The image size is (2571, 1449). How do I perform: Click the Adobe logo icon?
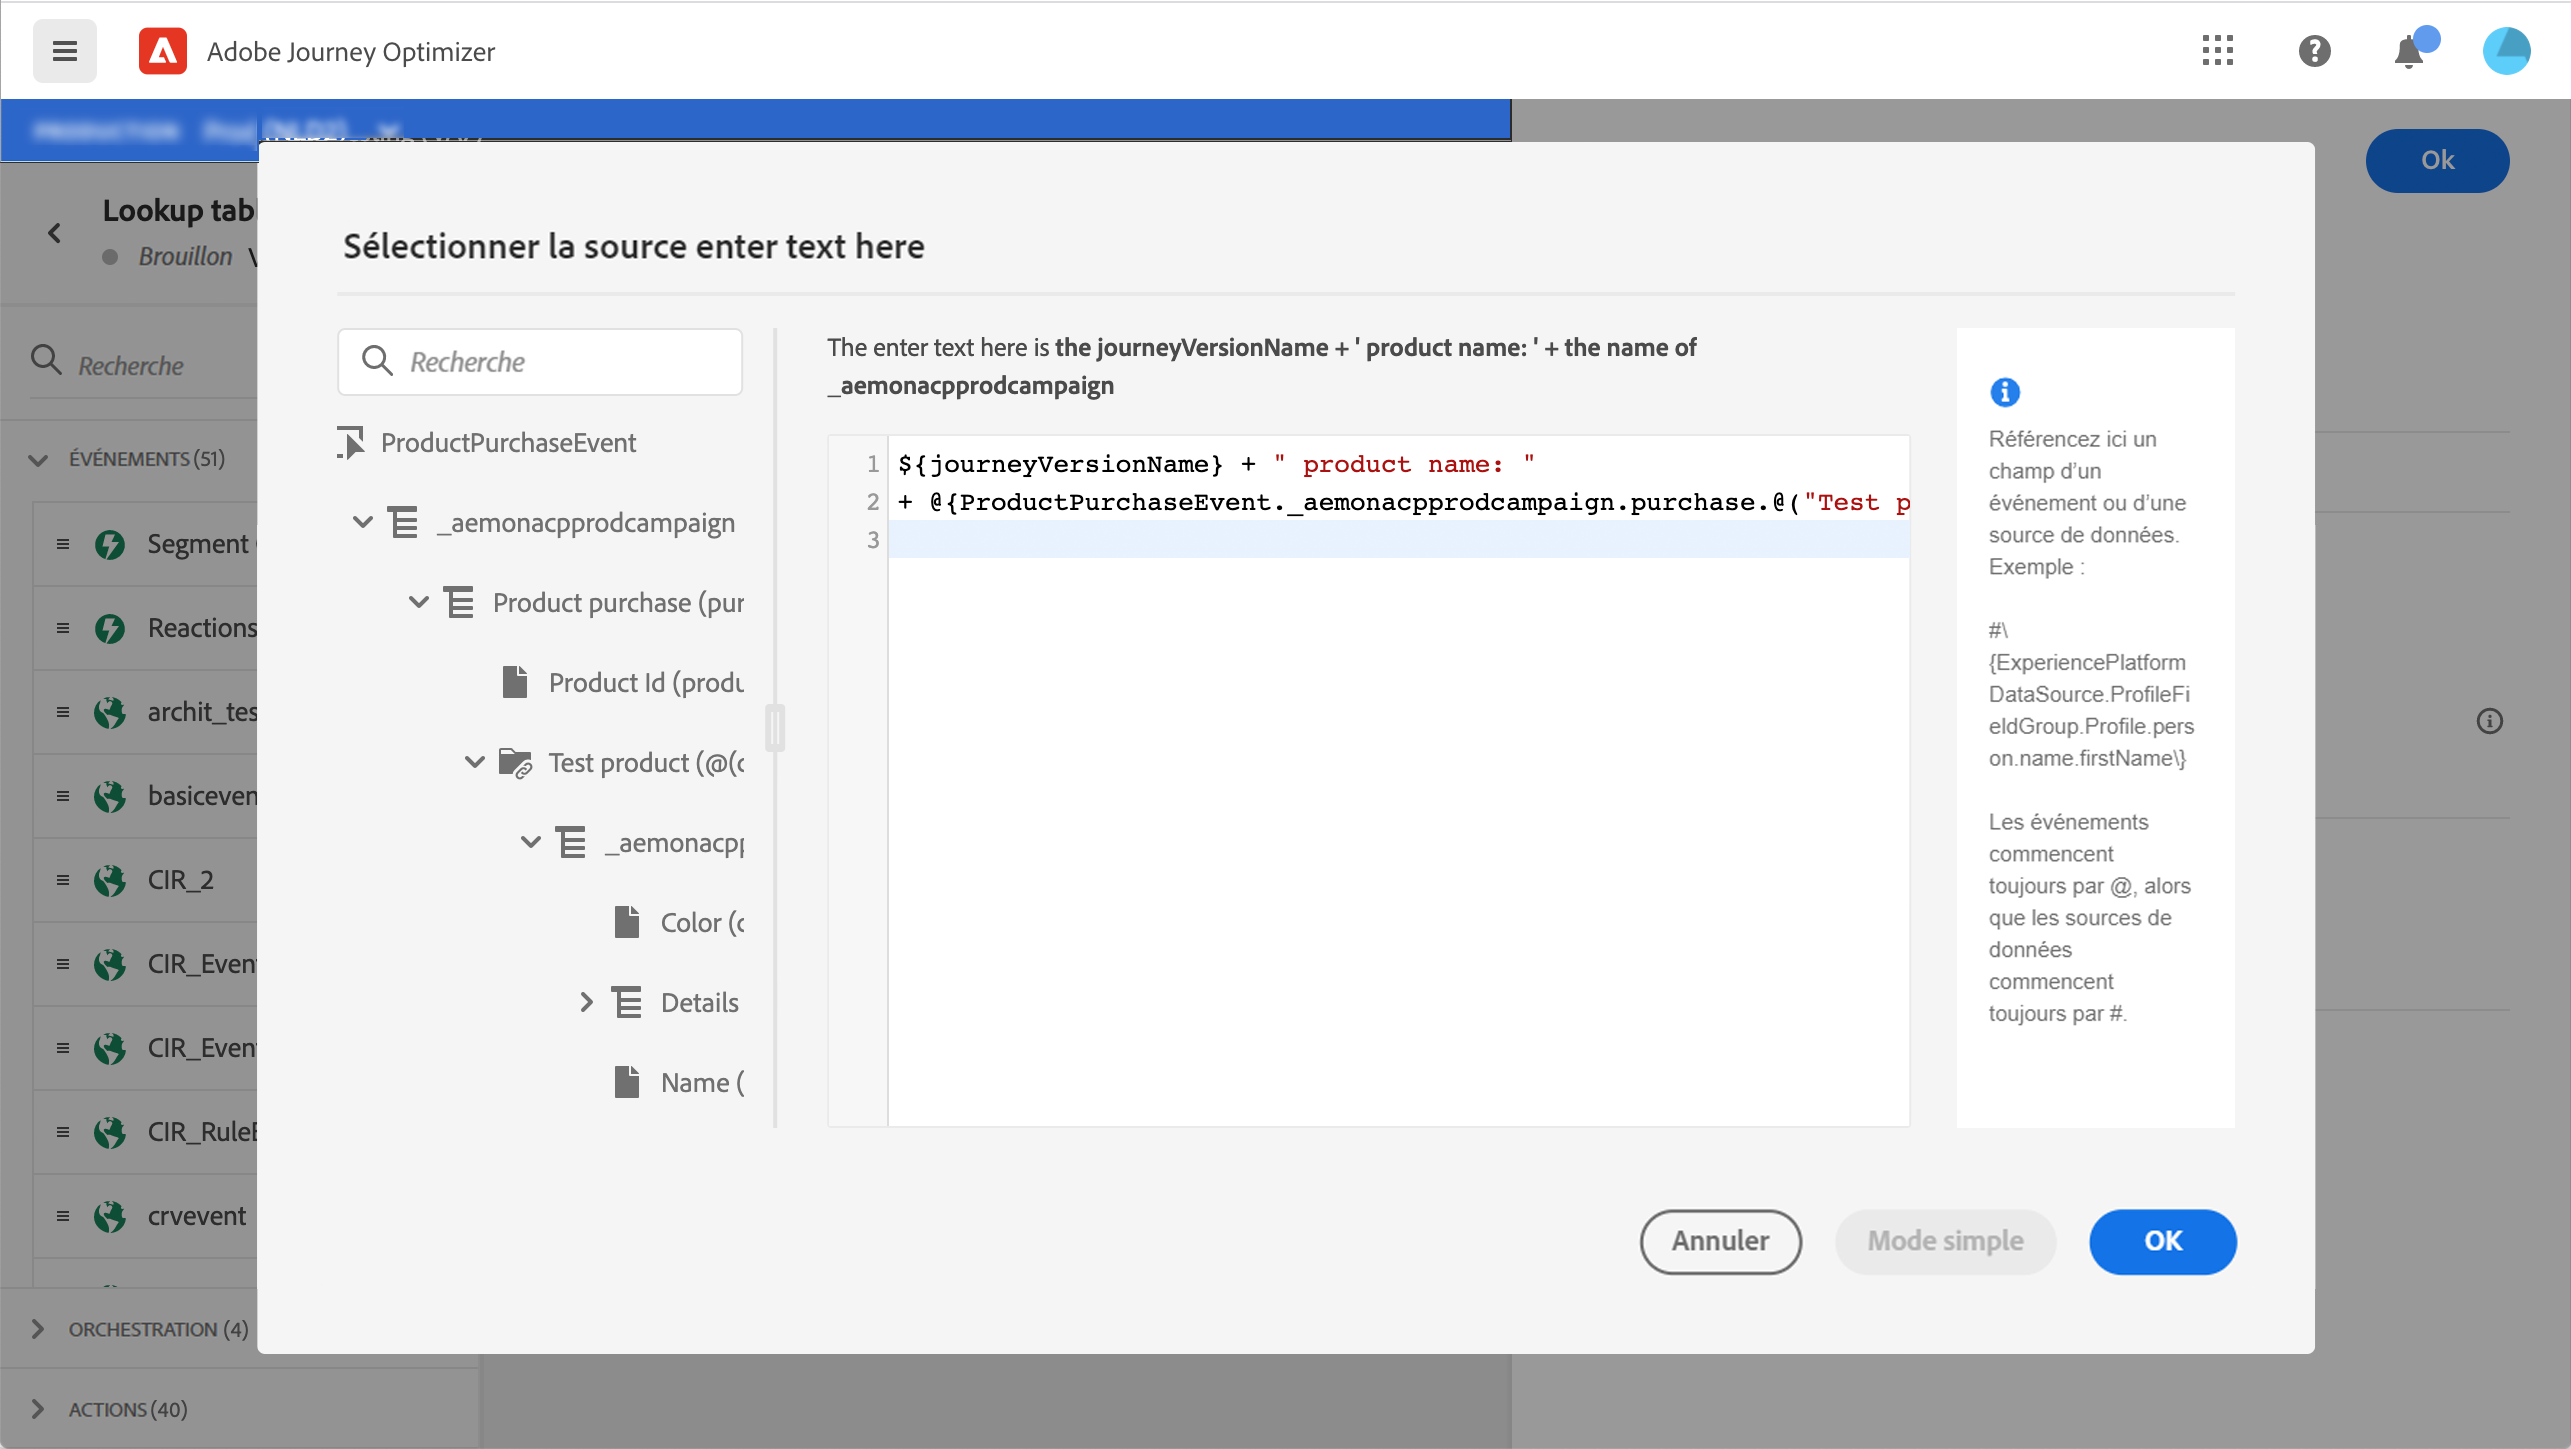click(x=163, y=51)
